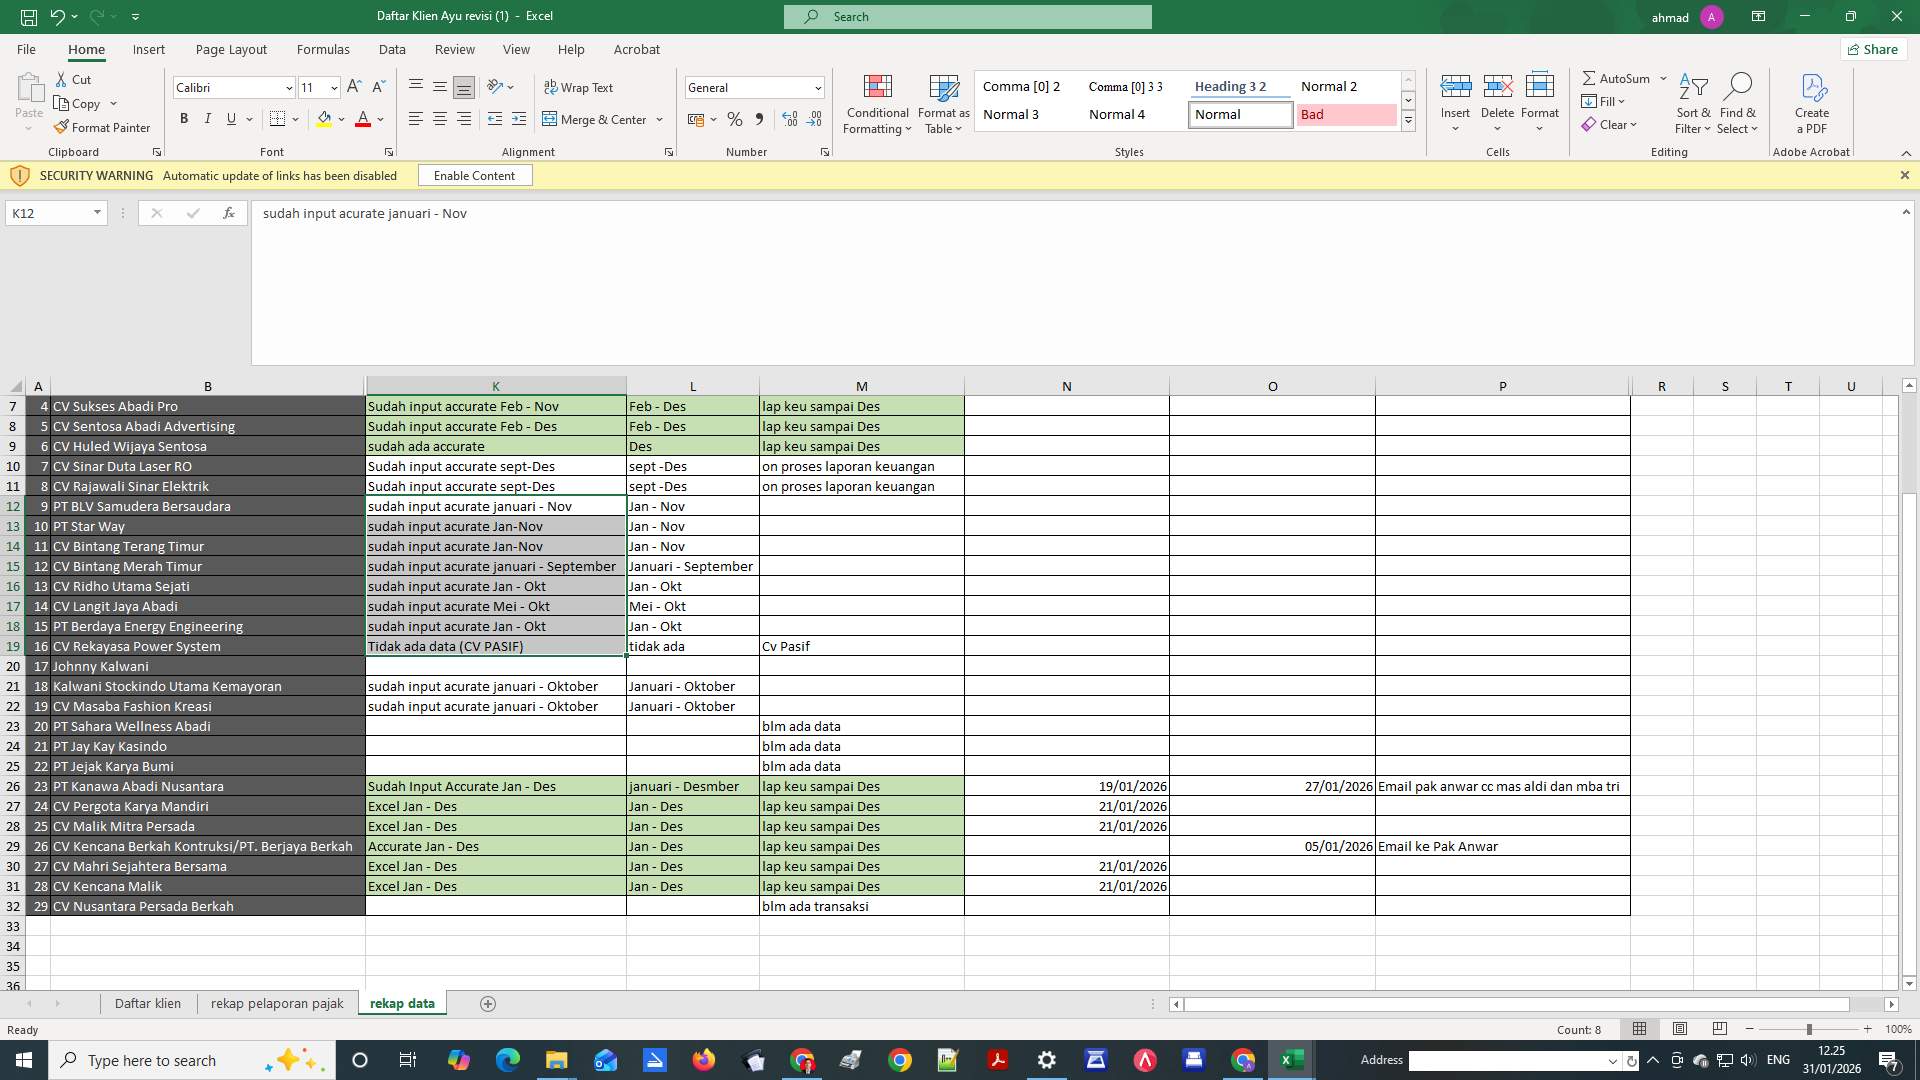Click the Percent Style icon
The width and height of the screenshot is (1920, 1080).
point(735,119)
